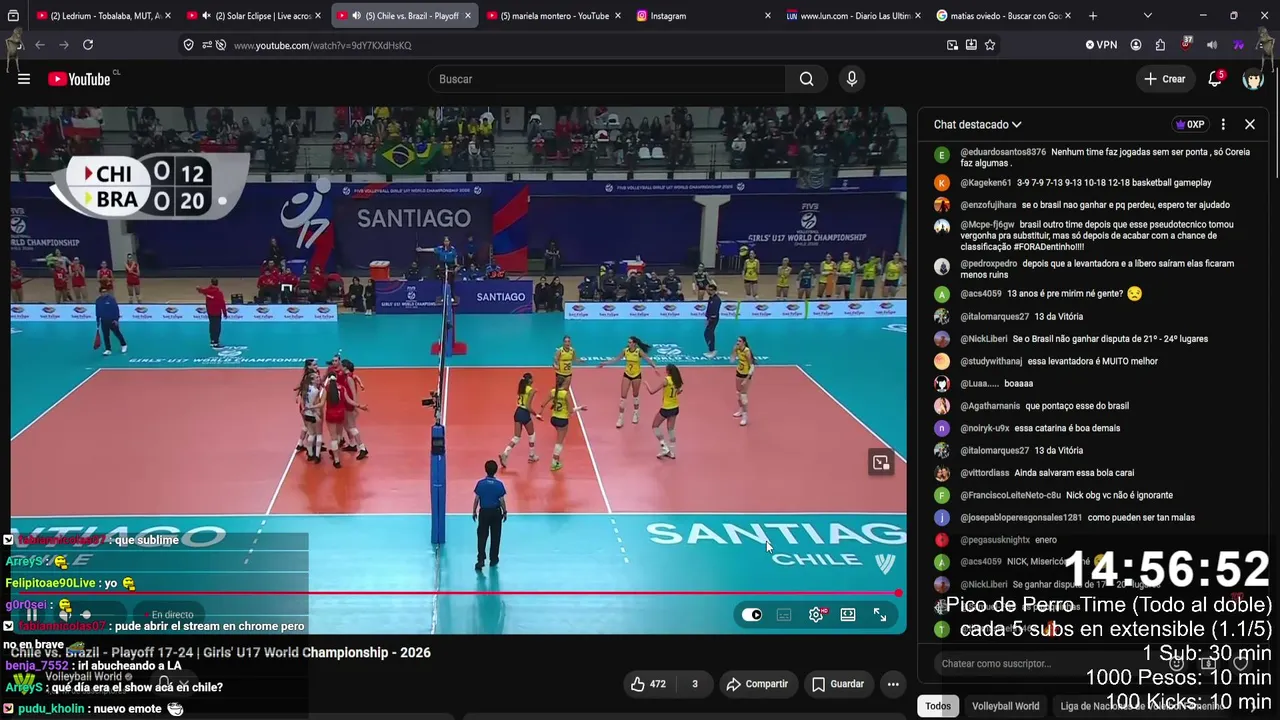Open the chat more-options menu
The image size is (1280, 720).
point(1223,125)
